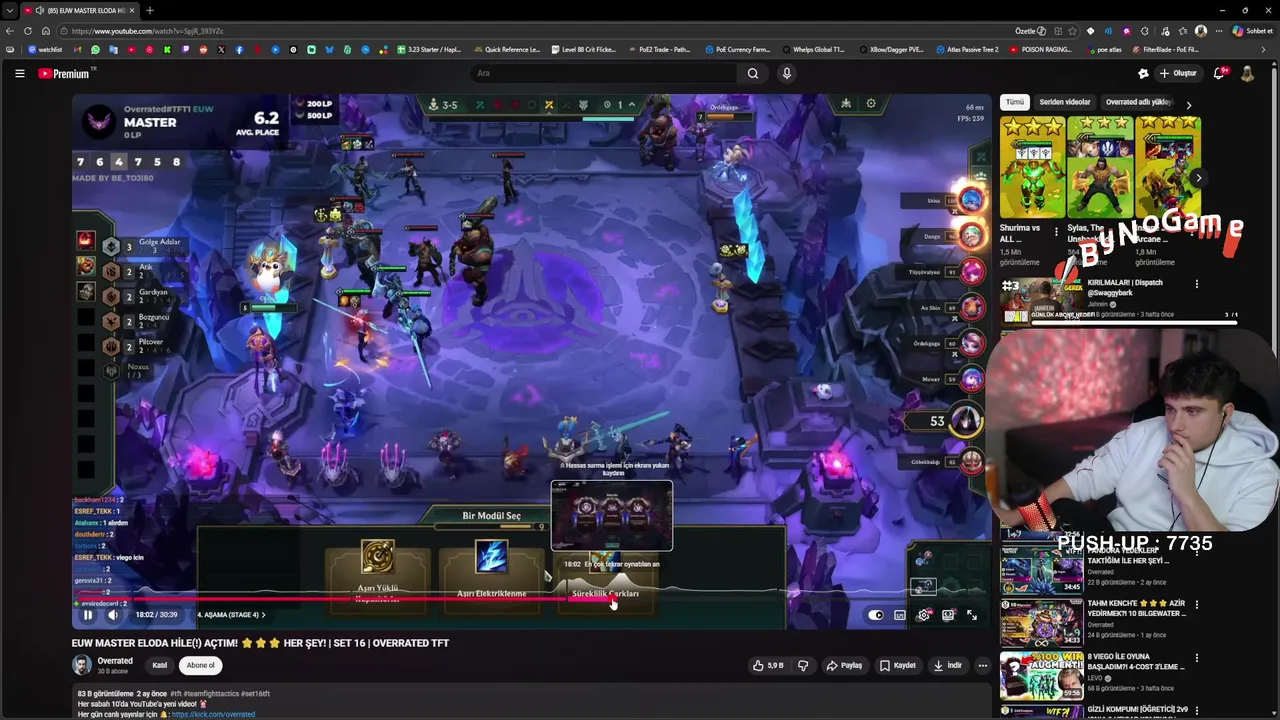The height and width of the screenshot is (720, 1280).
Task: Toggle subtitles in the player controls
Action: coord(900,615)
